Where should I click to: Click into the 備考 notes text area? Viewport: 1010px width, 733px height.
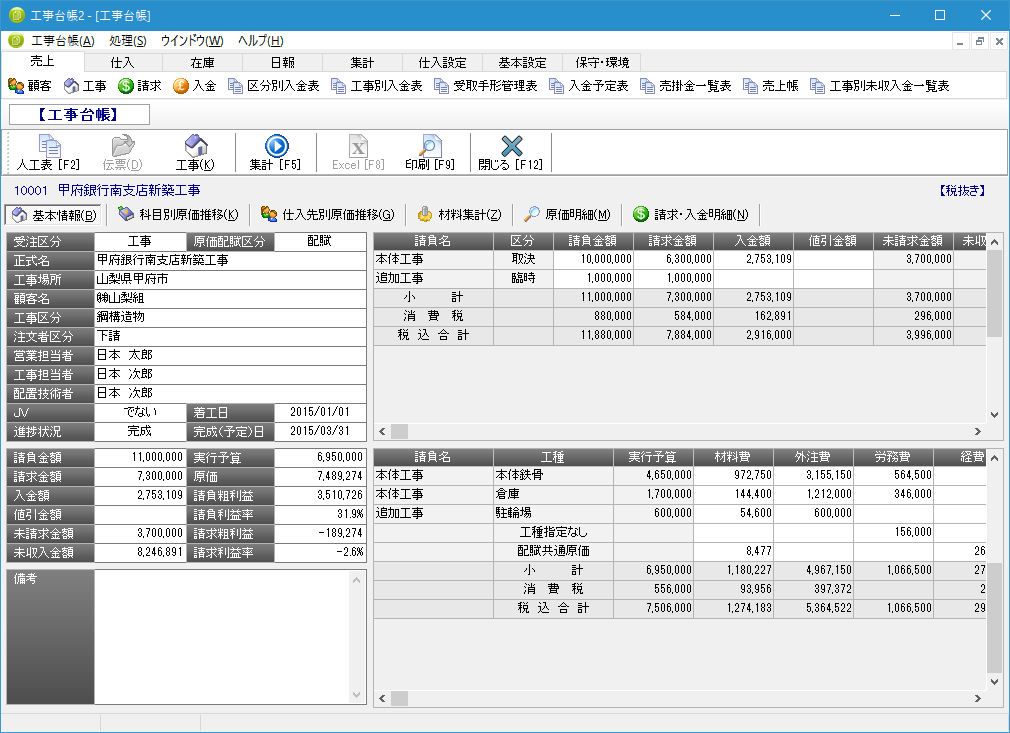pos(222,637)
